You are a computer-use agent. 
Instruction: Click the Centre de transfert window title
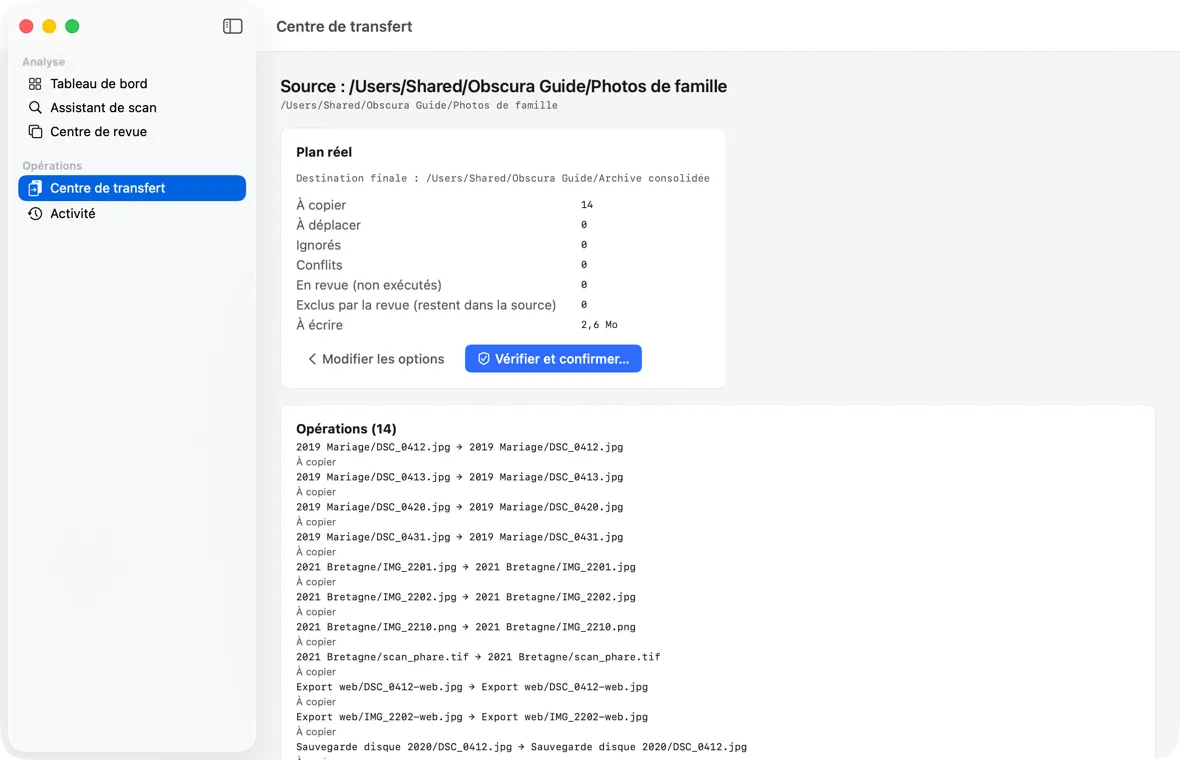344,26
